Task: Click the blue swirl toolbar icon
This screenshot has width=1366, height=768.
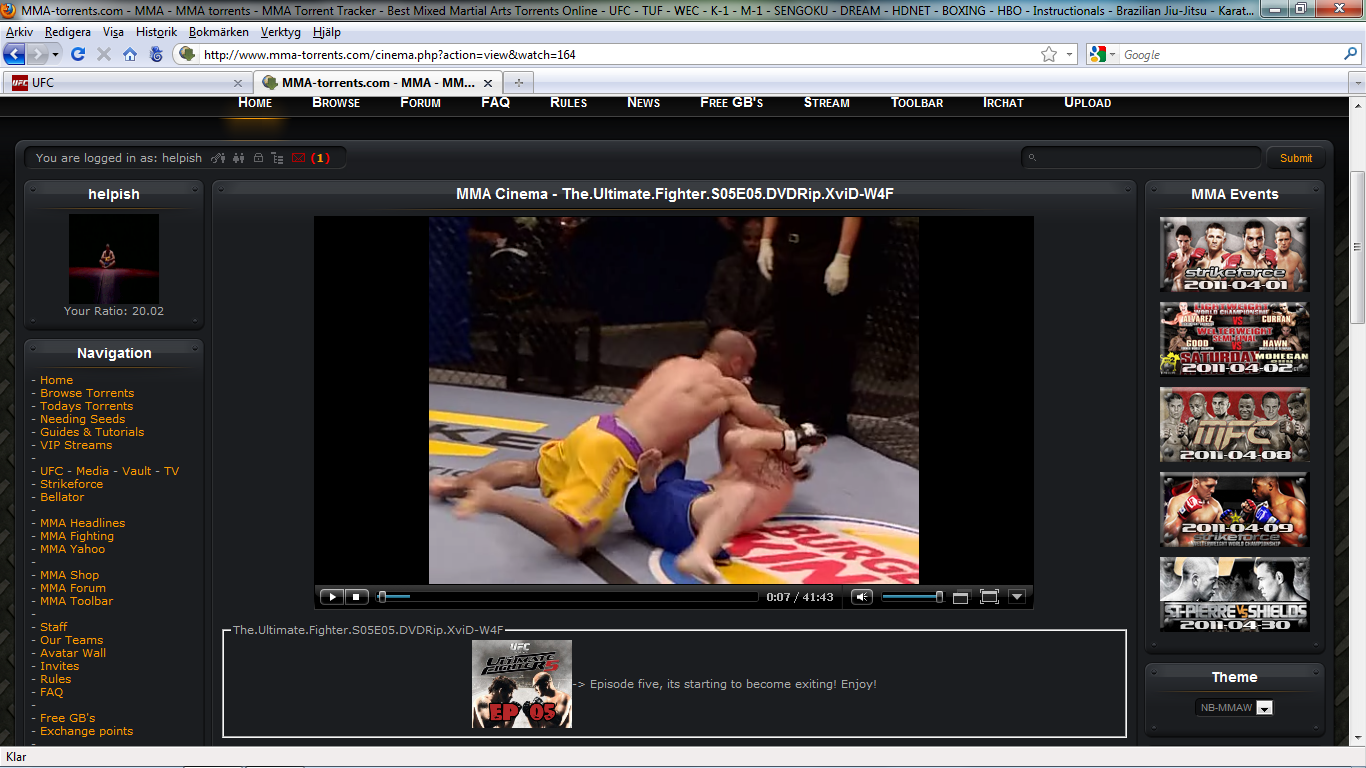Action: [x=156, y=54]
